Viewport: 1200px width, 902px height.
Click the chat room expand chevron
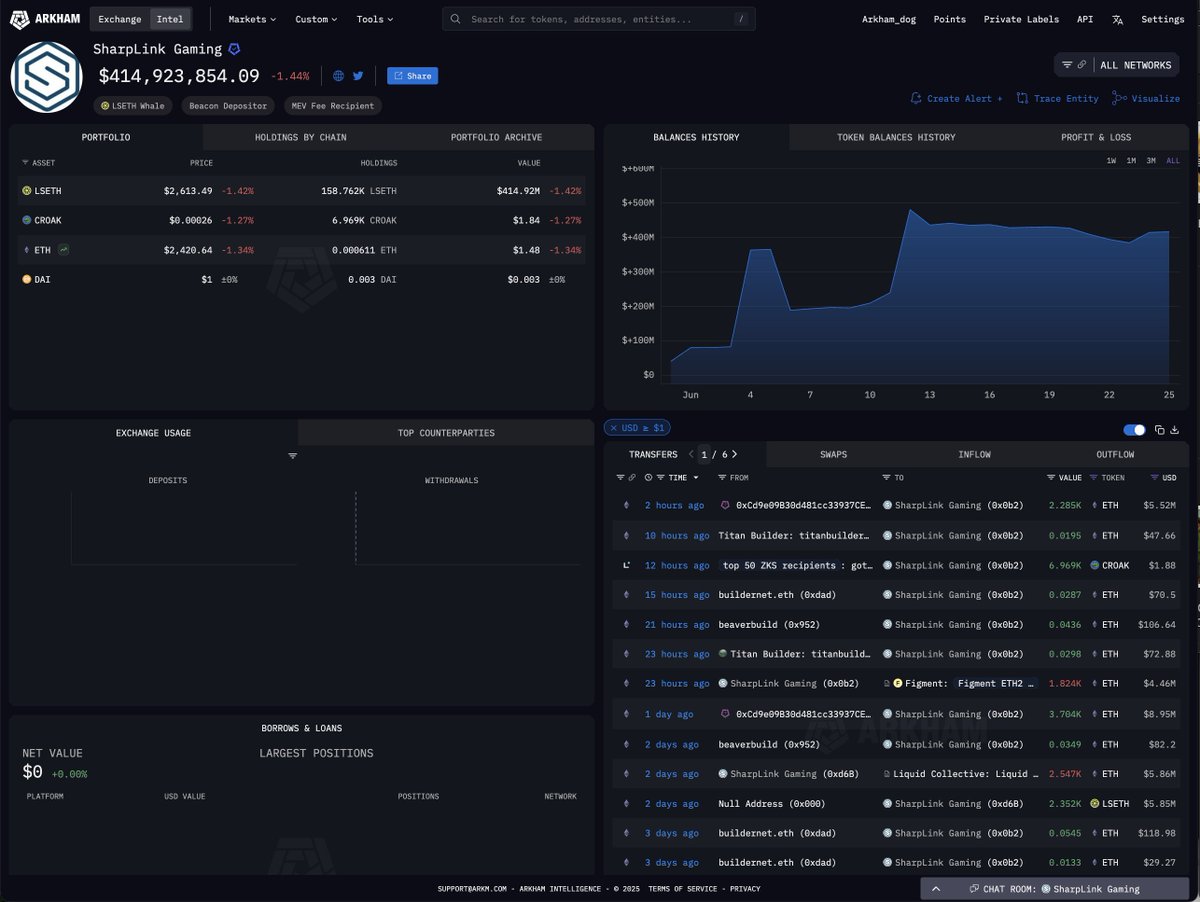coord(936,888)
